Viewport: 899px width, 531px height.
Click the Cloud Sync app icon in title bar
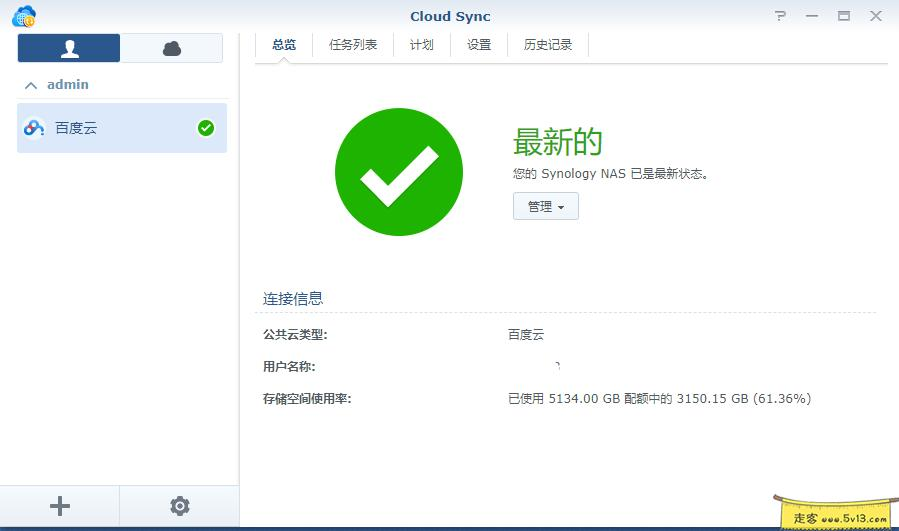24,16
